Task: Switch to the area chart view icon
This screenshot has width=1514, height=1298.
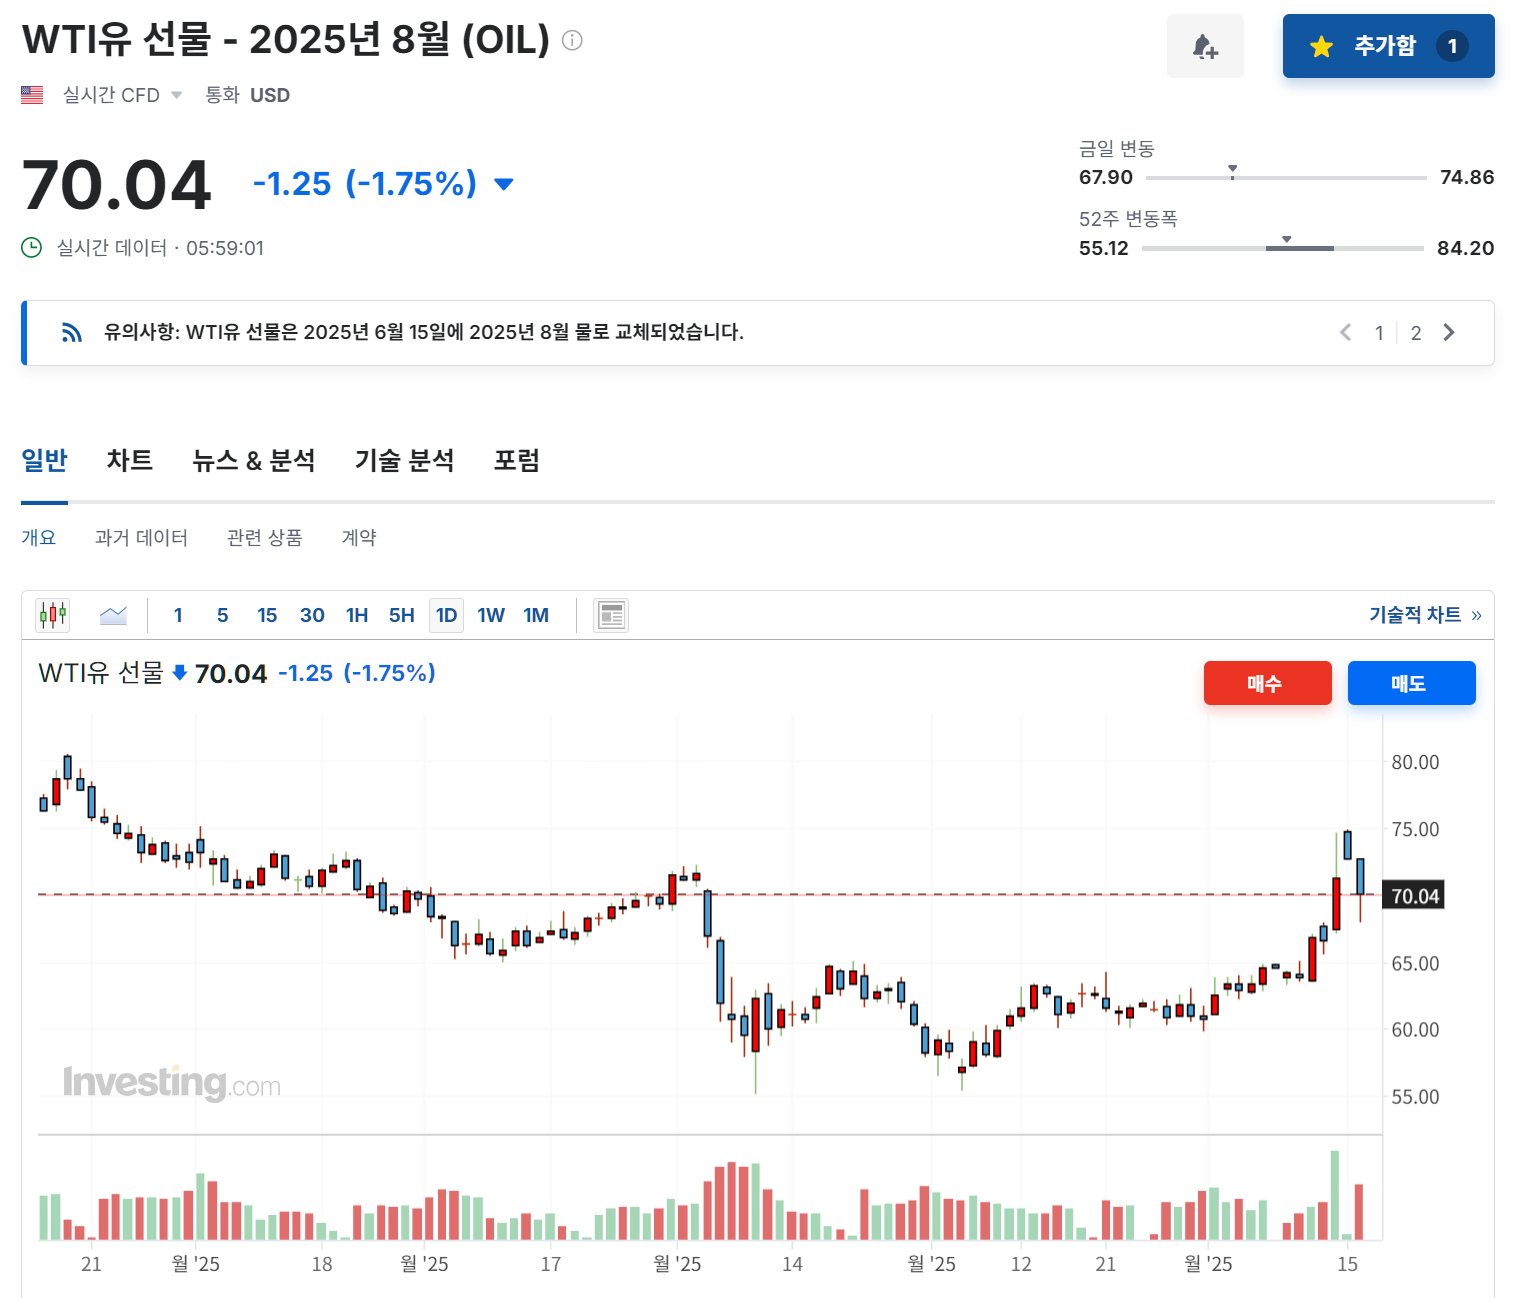Action: point(112,615)
